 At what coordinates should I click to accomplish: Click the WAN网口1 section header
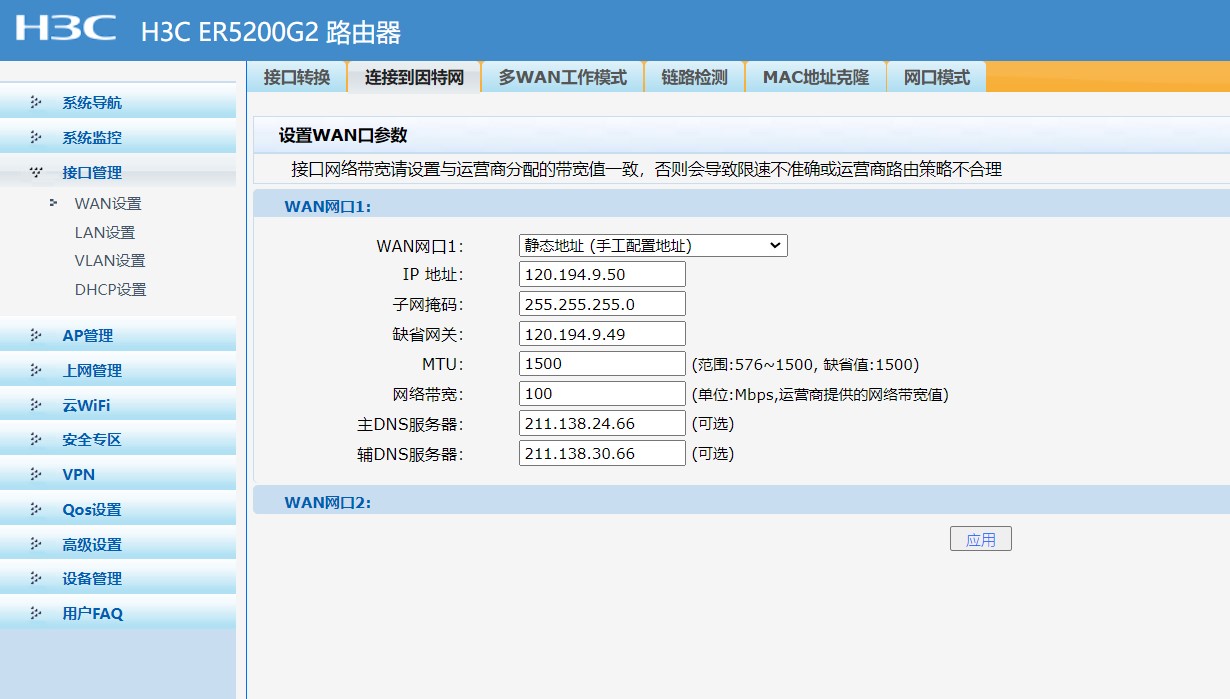pos(741,206)
